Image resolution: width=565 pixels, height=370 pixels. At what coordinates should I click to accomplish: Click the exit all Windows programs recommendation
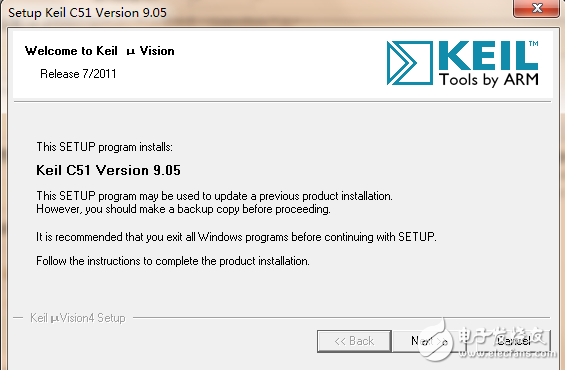coord(236,237)
